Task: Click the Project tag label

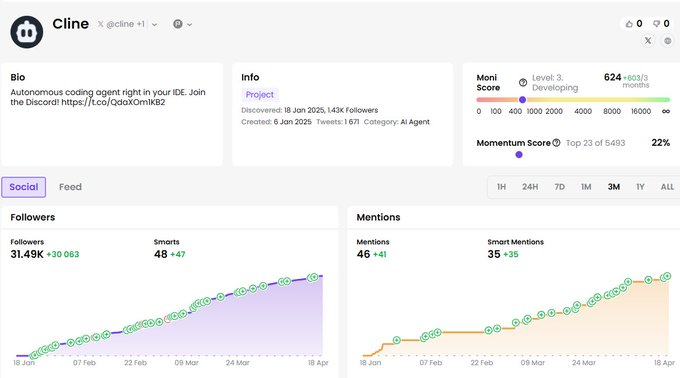Action: 260,94
